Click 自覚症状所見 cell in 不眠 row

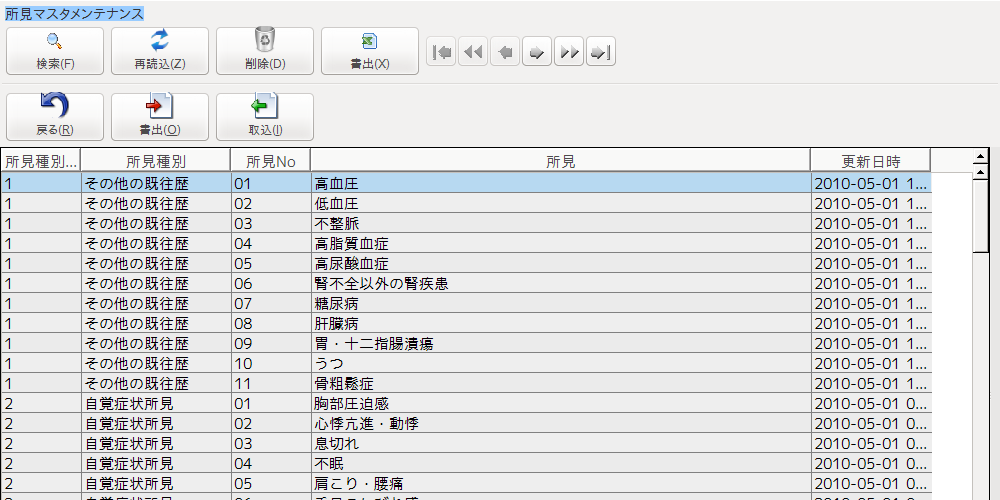click(156, 463)
